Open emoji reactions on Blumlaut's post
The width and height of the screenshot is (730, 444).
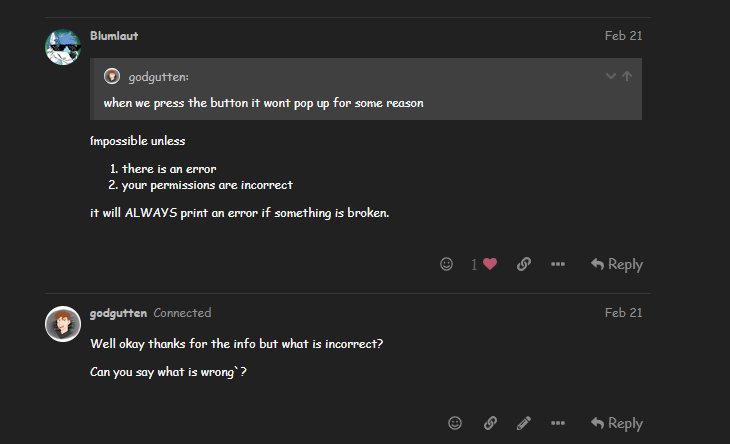[x=446, y=264]
